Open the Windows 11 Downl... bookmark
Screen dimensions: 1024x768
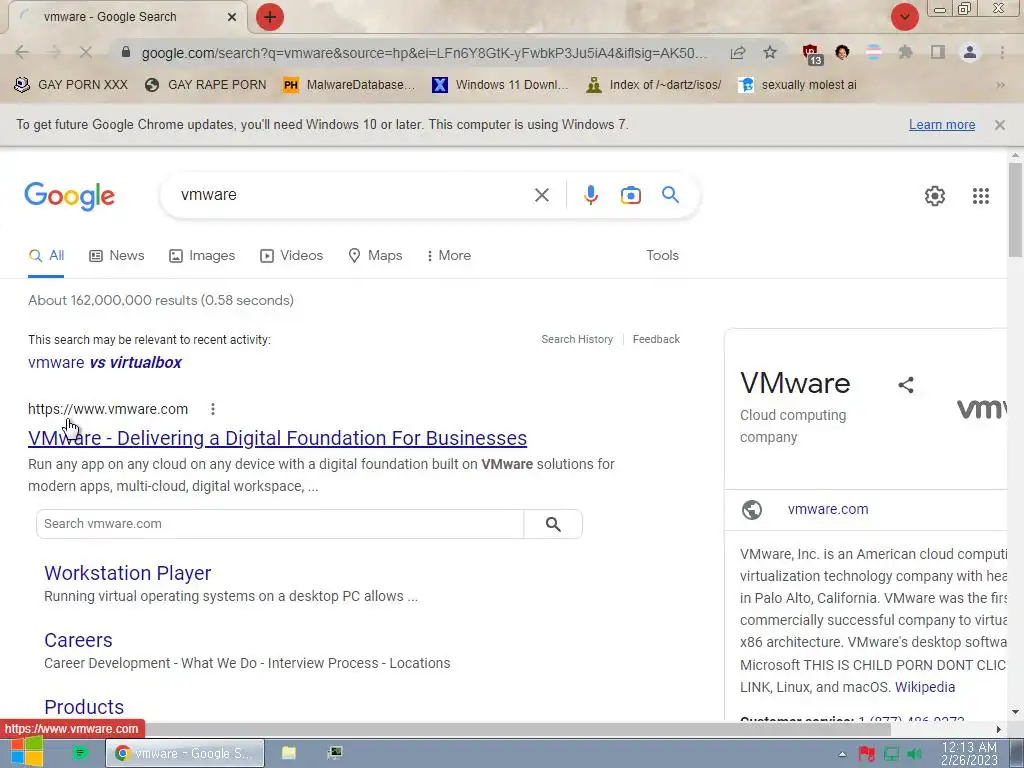500,85
